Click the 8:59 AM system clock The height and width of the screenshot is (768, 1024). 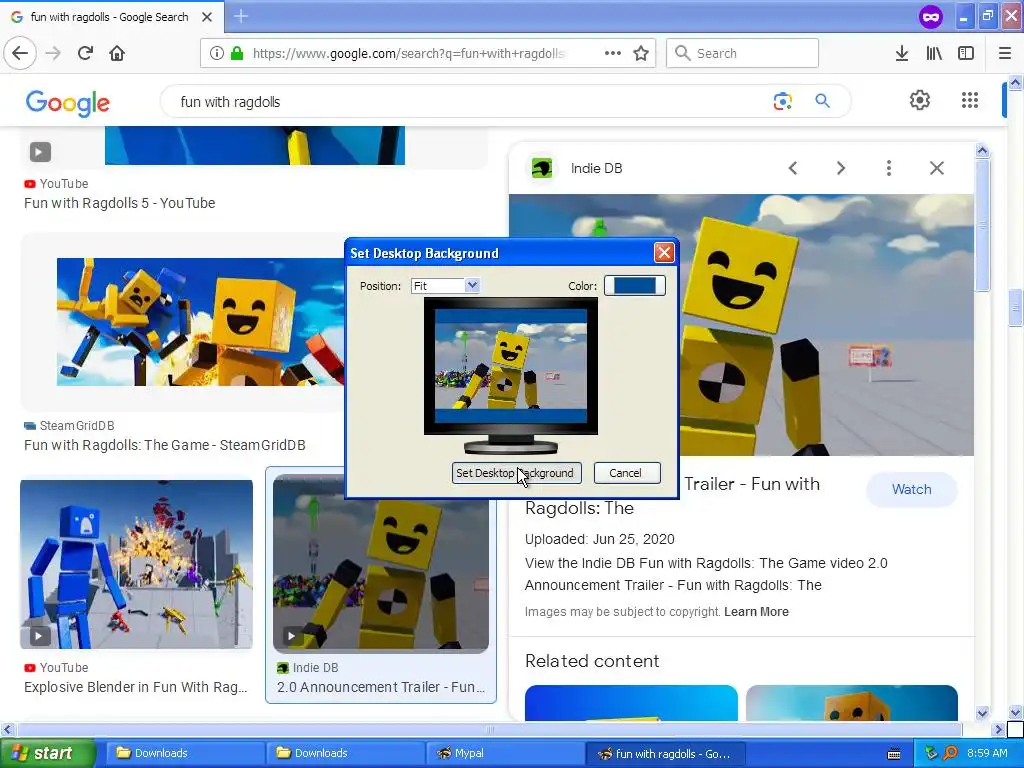(x=987, y=753)
